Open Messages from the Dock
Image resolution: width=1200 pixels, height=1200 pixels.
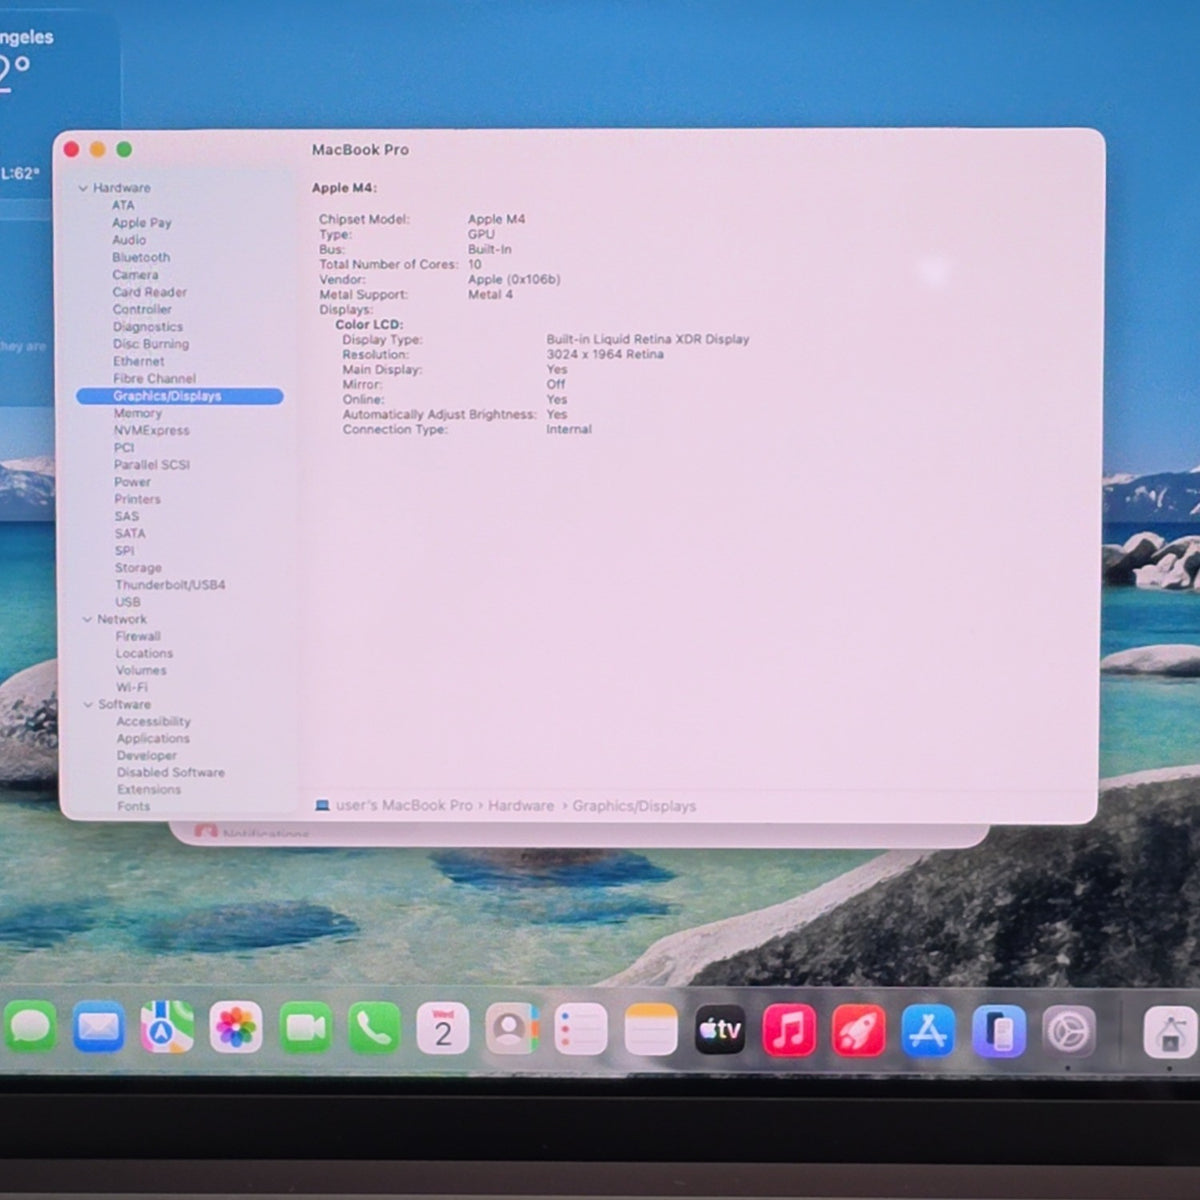(30, 1028)
